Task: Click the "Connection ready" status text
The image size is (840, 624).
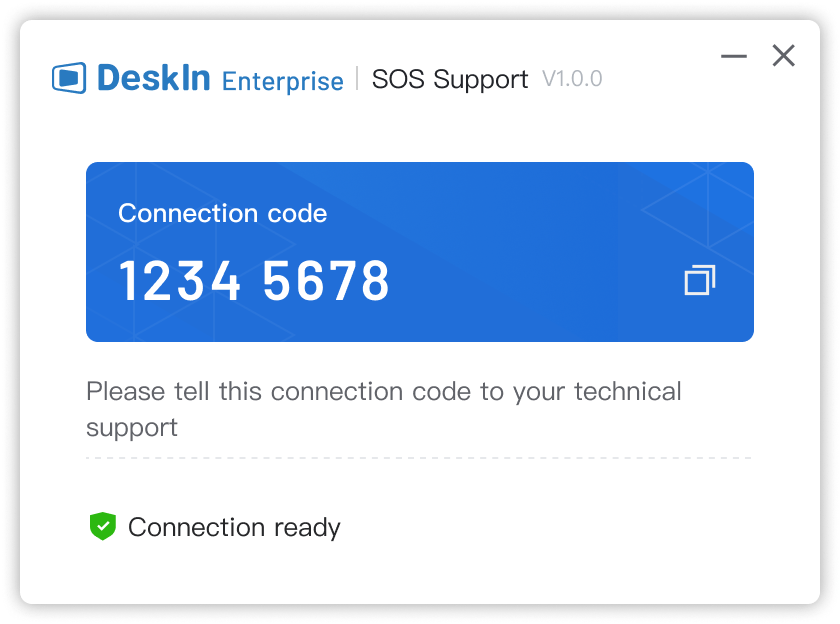Action: tap(234, 527)
